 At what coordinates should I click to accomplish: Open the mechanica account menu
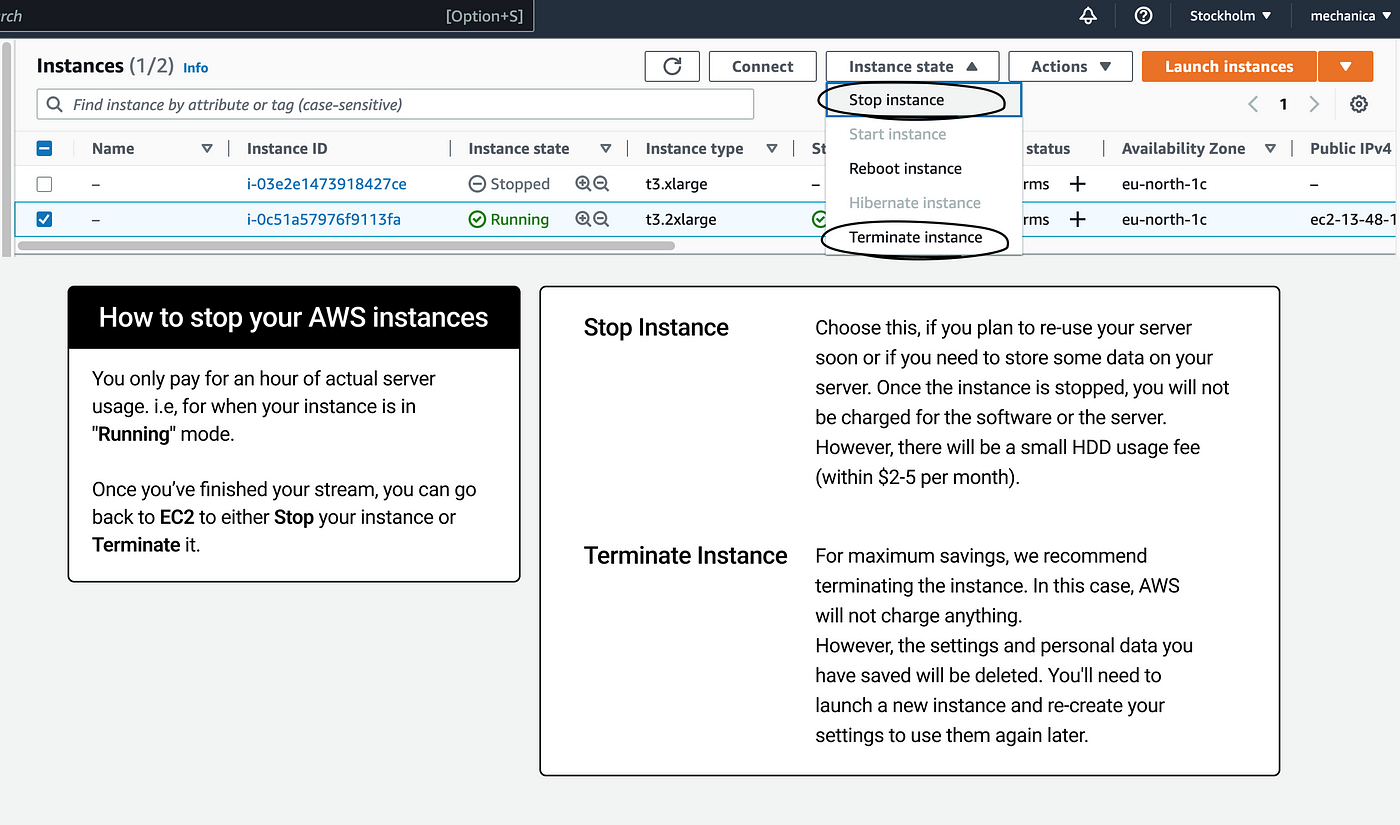(x=1350, y=16)
